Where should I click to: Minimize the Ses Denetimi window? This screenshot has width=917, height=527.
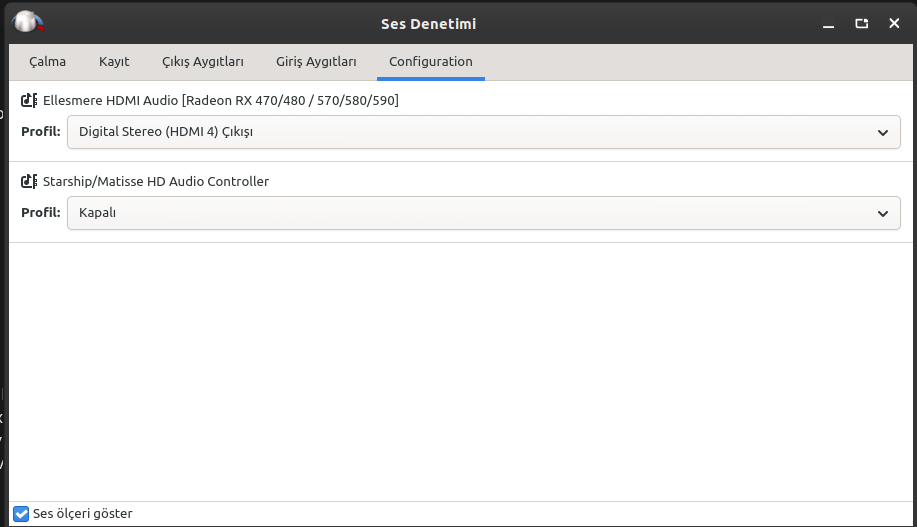[827, 23]
